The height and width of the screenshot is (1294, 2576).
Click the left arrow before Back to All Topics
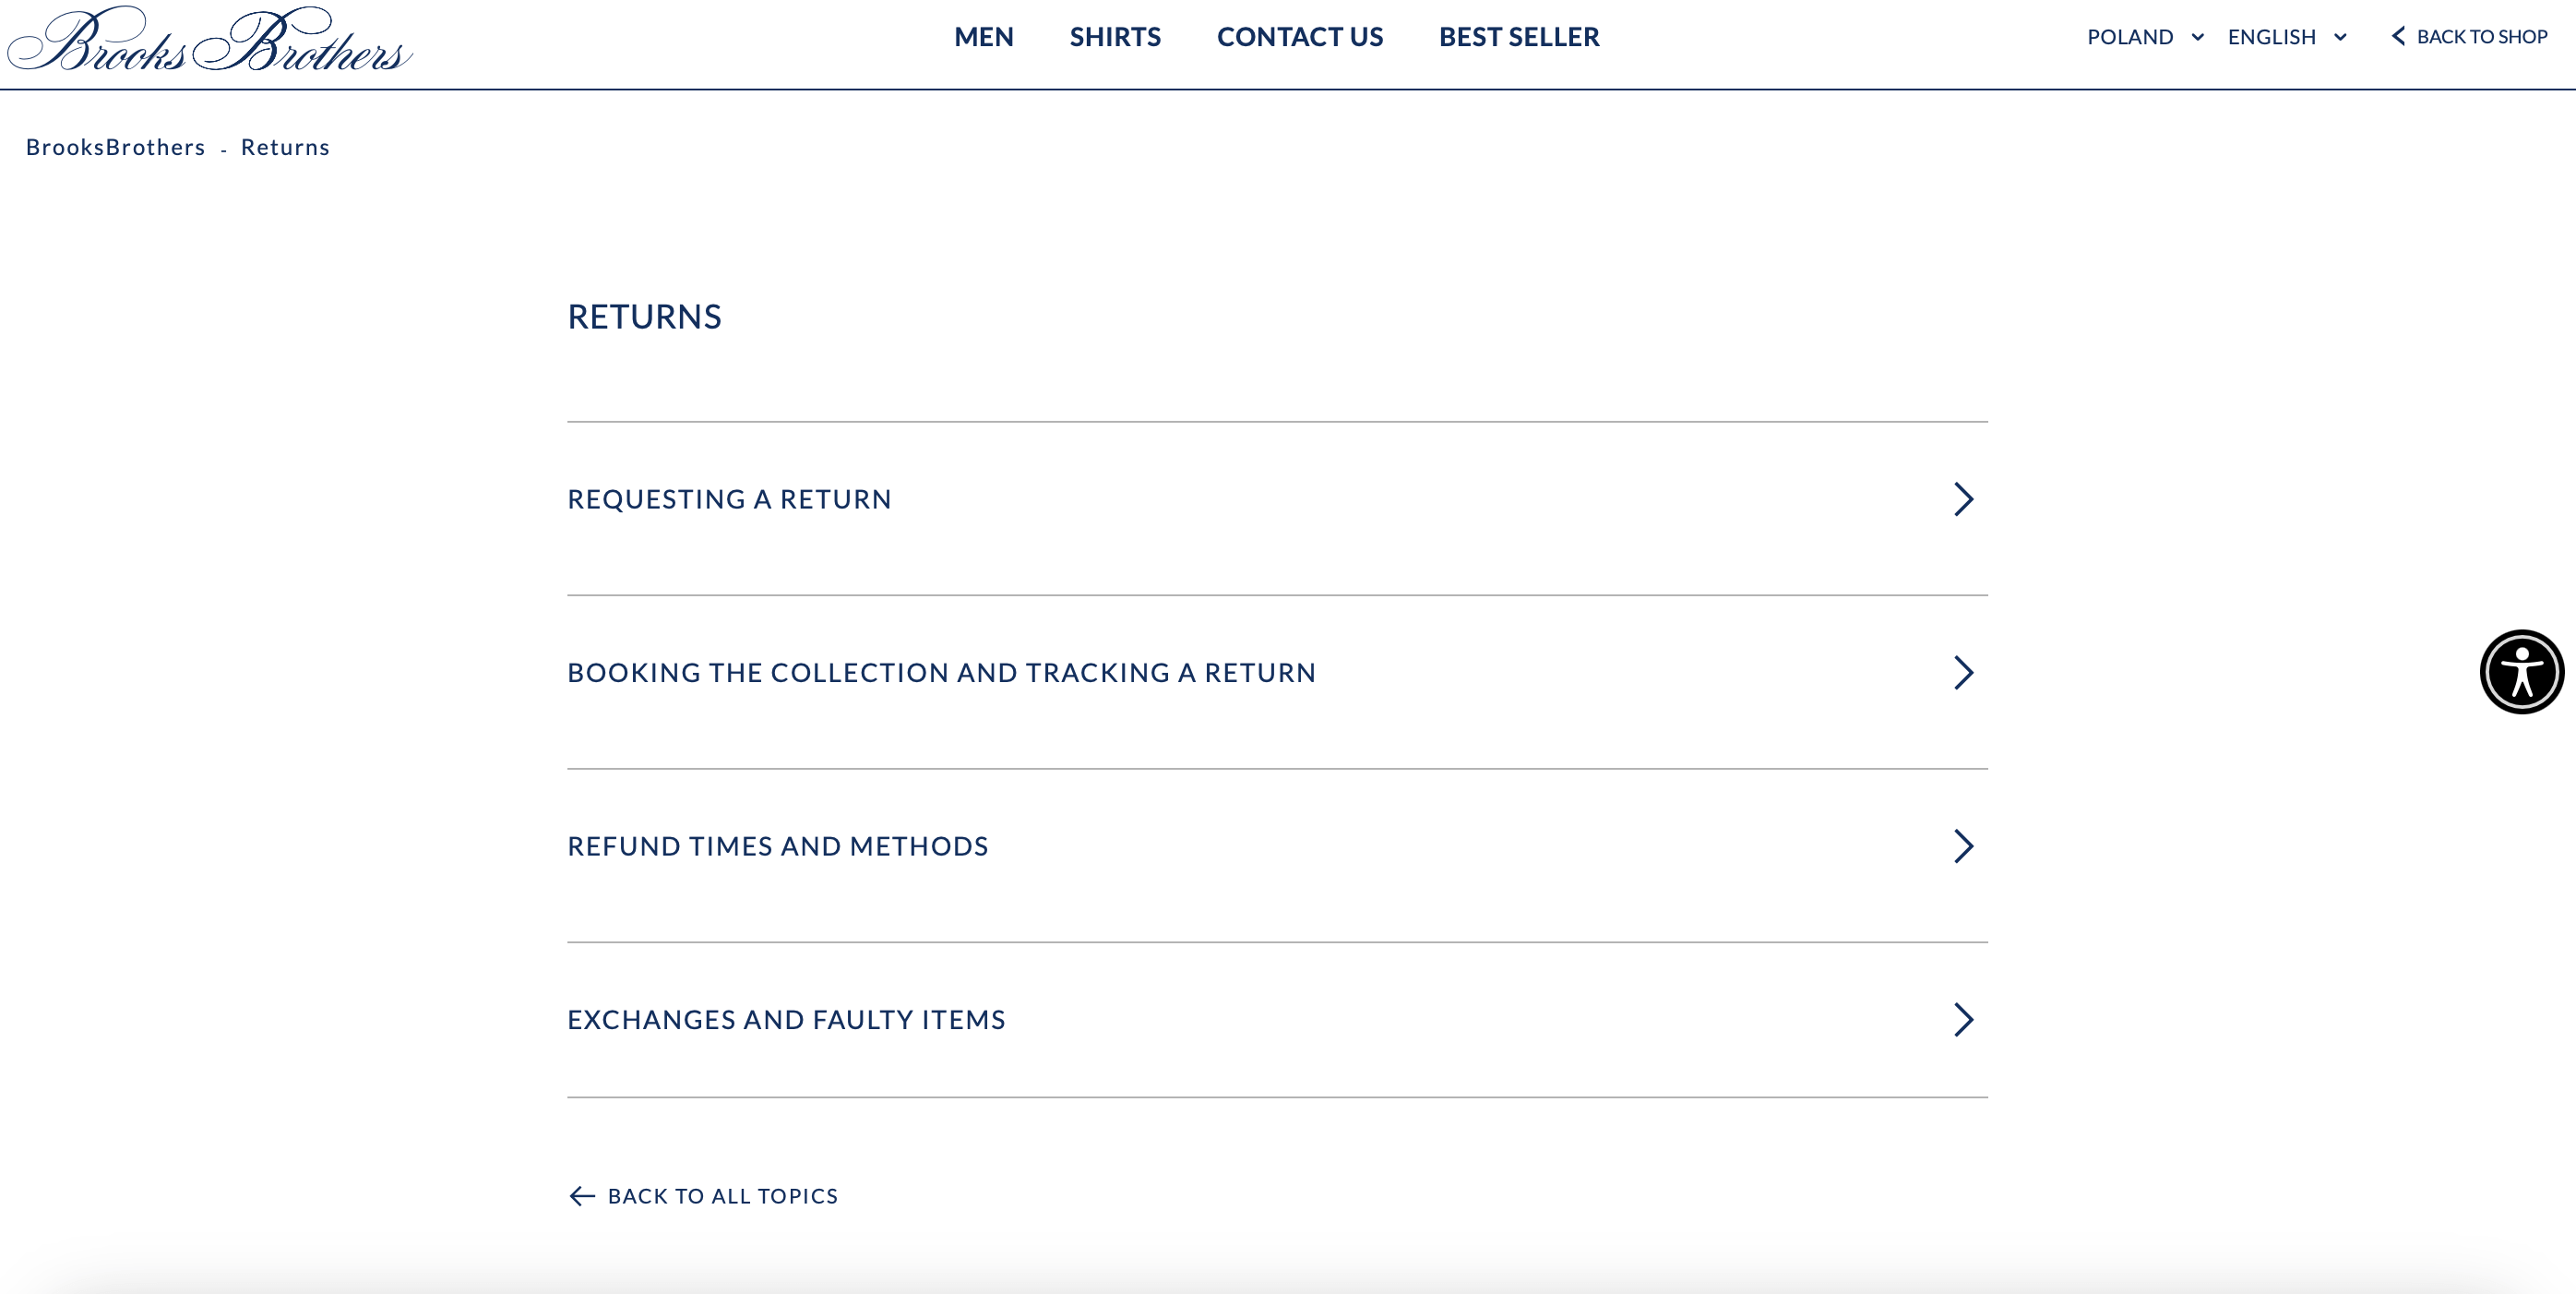click(x=582, y=1196)
